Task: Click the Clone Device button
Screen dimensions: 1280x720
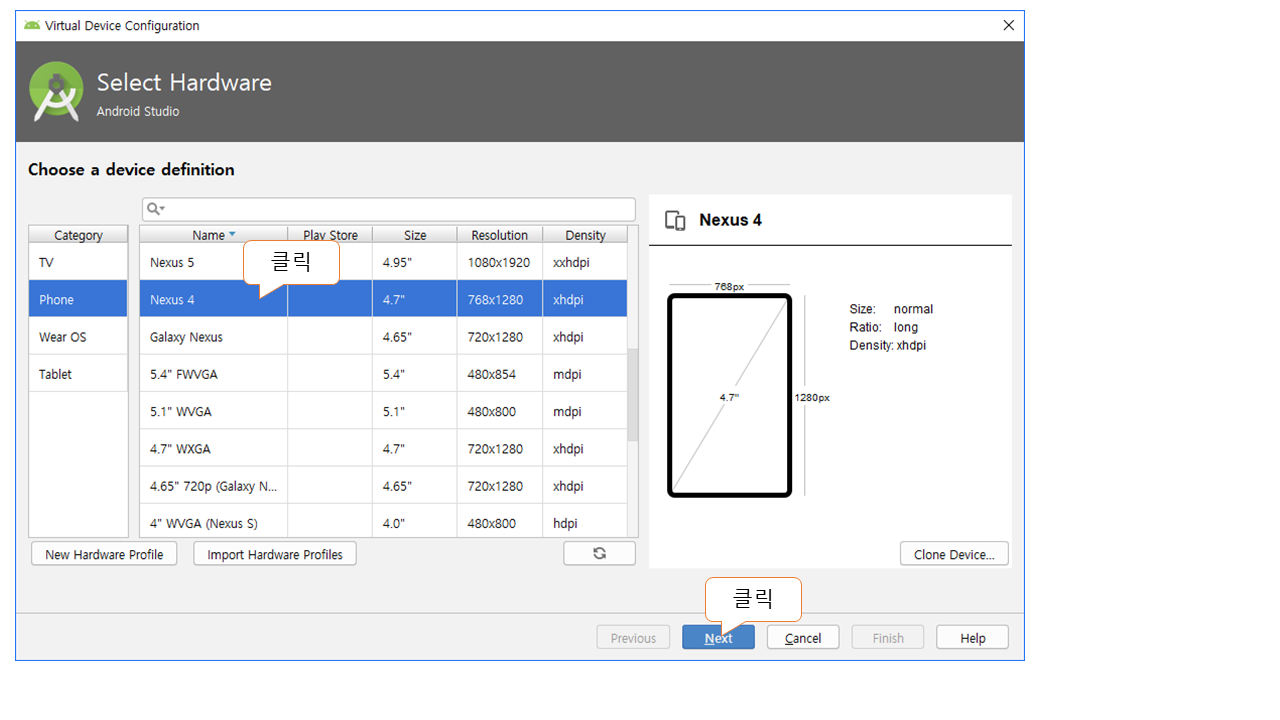Action: point(954,554)
